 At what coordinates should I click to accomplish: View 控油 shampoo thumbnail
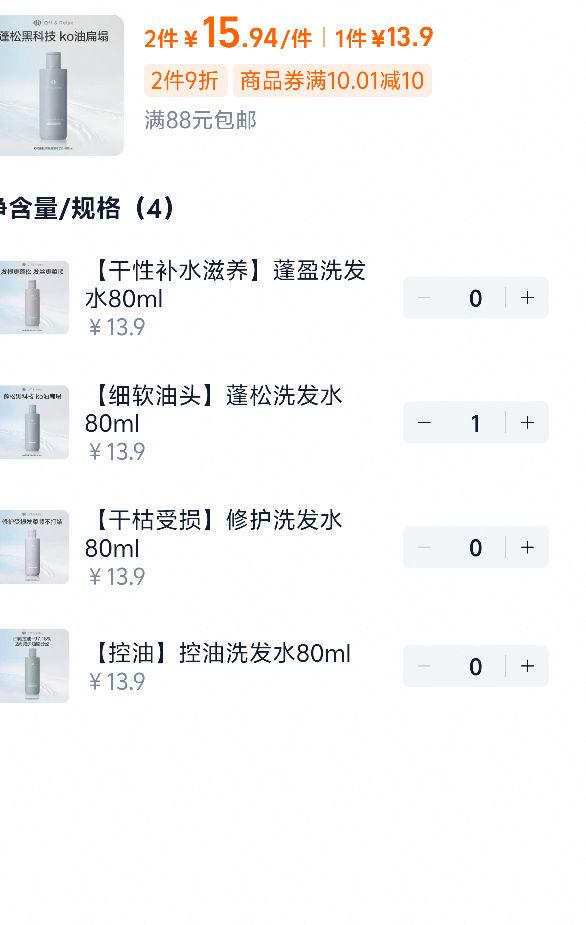pos(34,666)
